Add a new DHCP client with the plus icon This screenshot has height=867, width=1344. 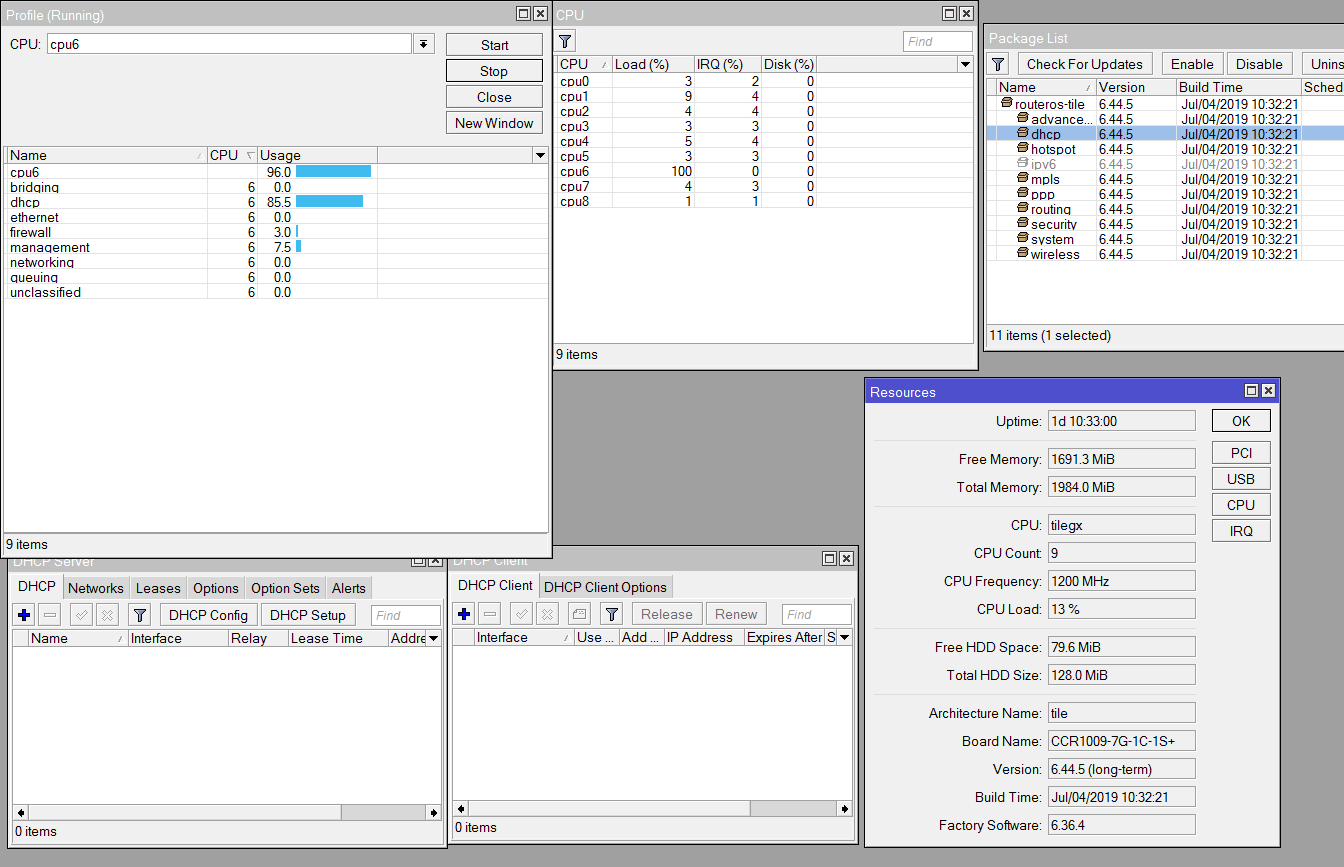(x=464, y=614)
